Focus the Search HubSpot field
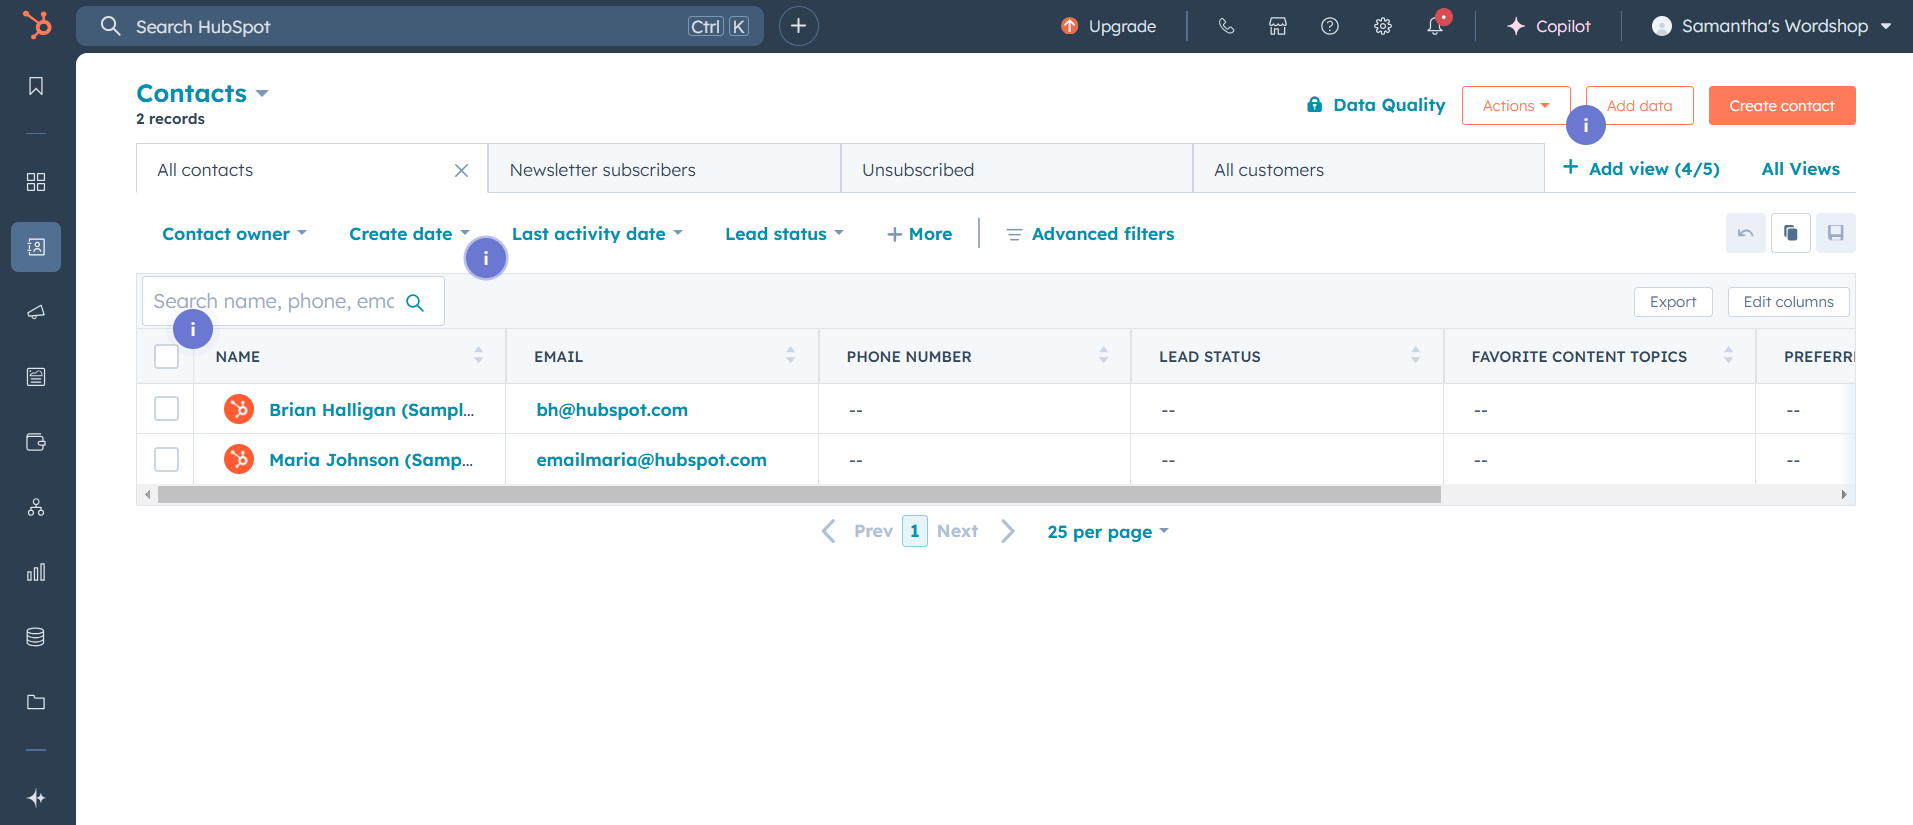1913x825 pixels. tap(420, 26)
